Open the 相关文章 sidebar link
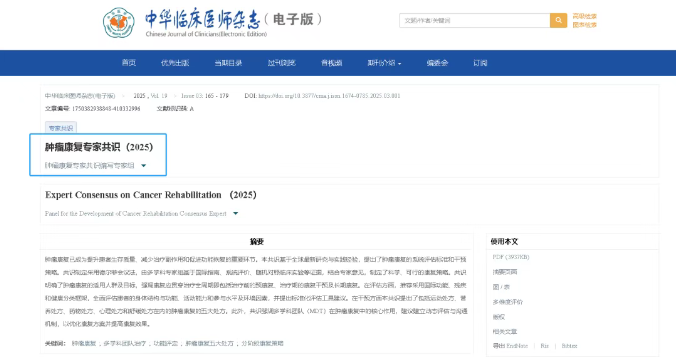 pyautogui.click(x=505, y=332)
